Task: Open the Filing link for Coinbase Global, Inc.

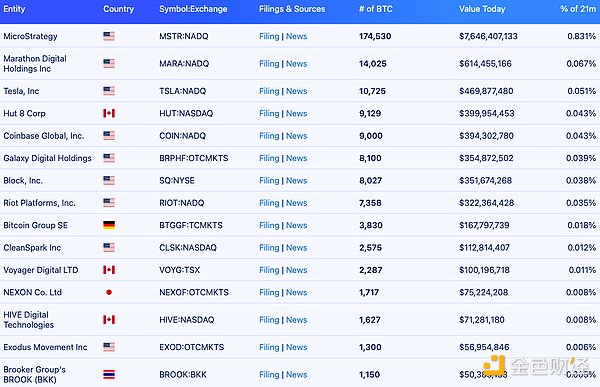Action: tap(269, 136)
